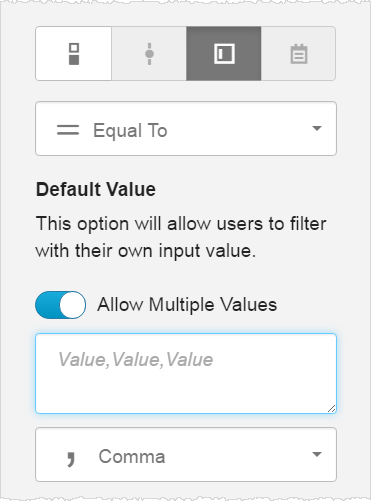This screenshot has height=502, width=372.
Task: Click the filter description paragraph text
Action: 181,237
